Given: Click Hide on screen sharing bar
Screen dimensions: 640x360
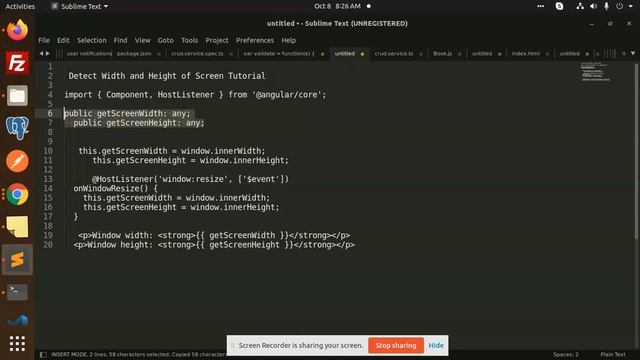Looking at the screenshot, I should point(436,345).
